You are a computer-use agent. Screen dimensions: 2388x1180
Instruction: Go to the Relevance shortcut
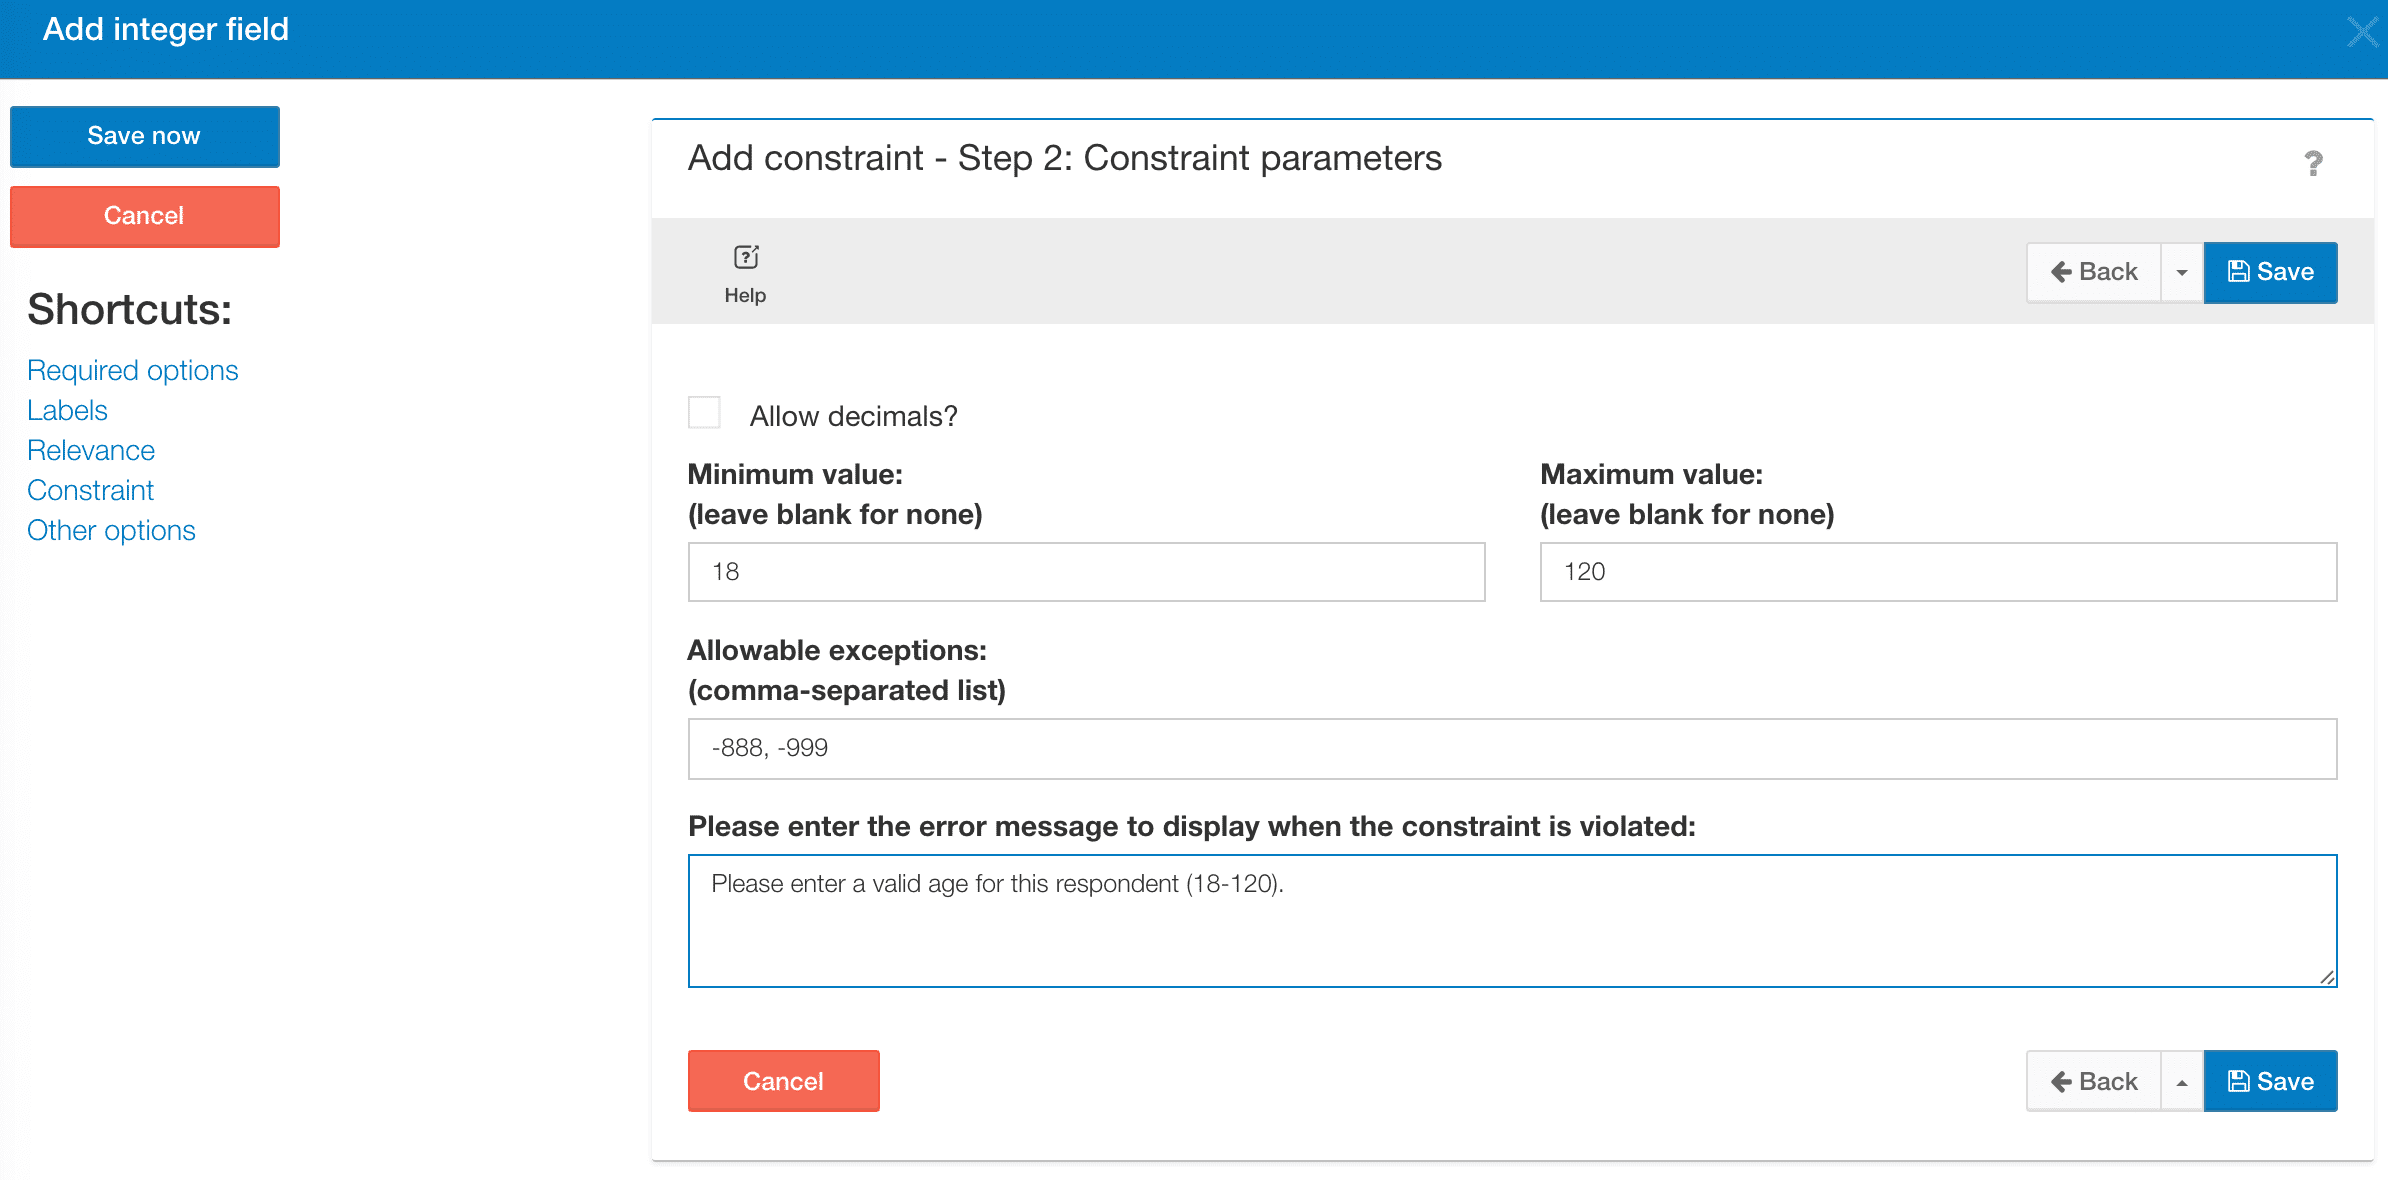coord(91,450)
